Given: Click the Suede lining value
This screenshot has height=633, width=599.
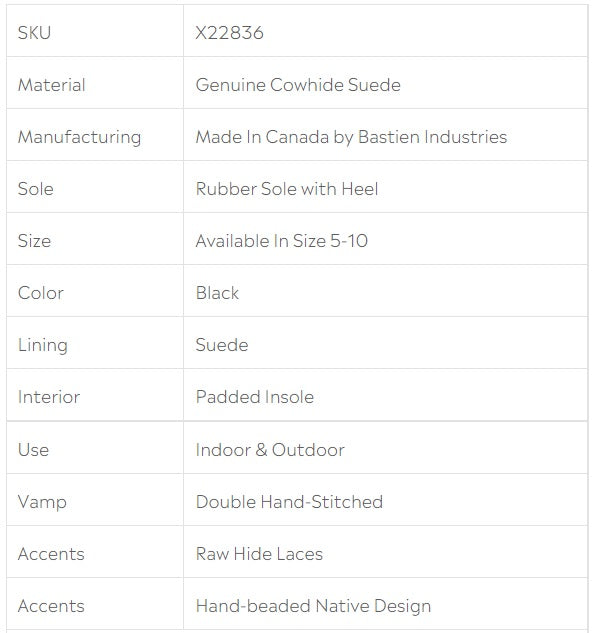Looking at the screenshot, I should point(222,345).
